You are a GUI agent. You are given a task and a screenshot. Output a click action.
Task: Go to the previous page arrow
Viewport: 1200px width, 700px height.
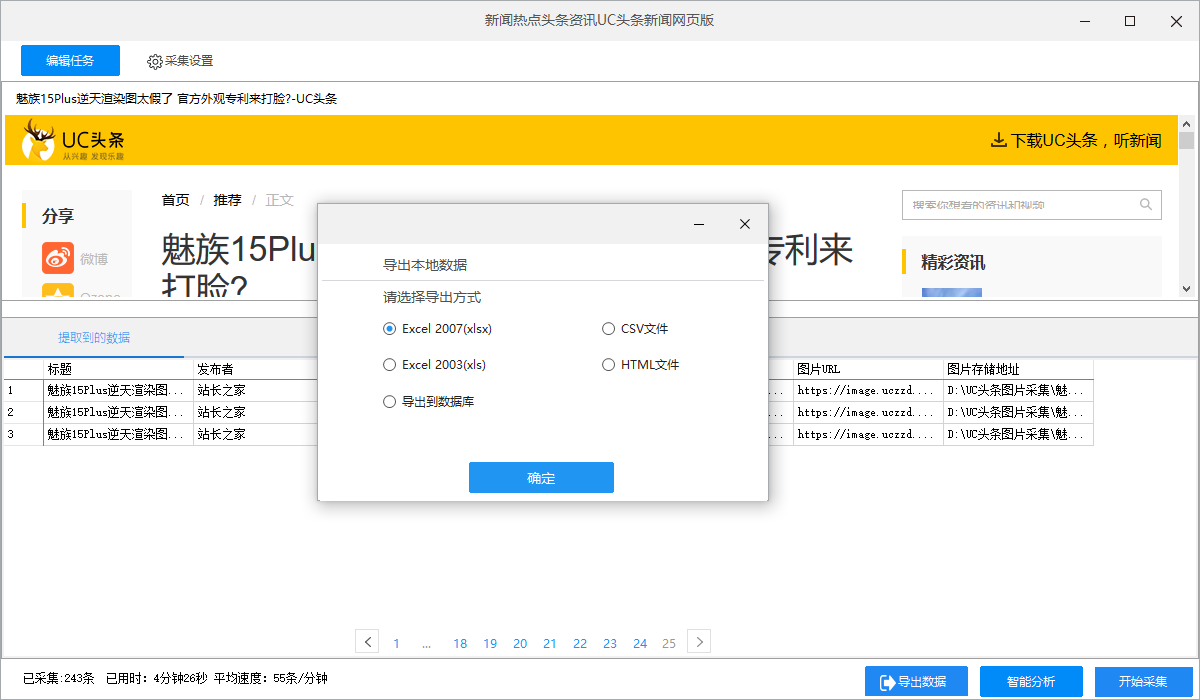coord(367,642)
